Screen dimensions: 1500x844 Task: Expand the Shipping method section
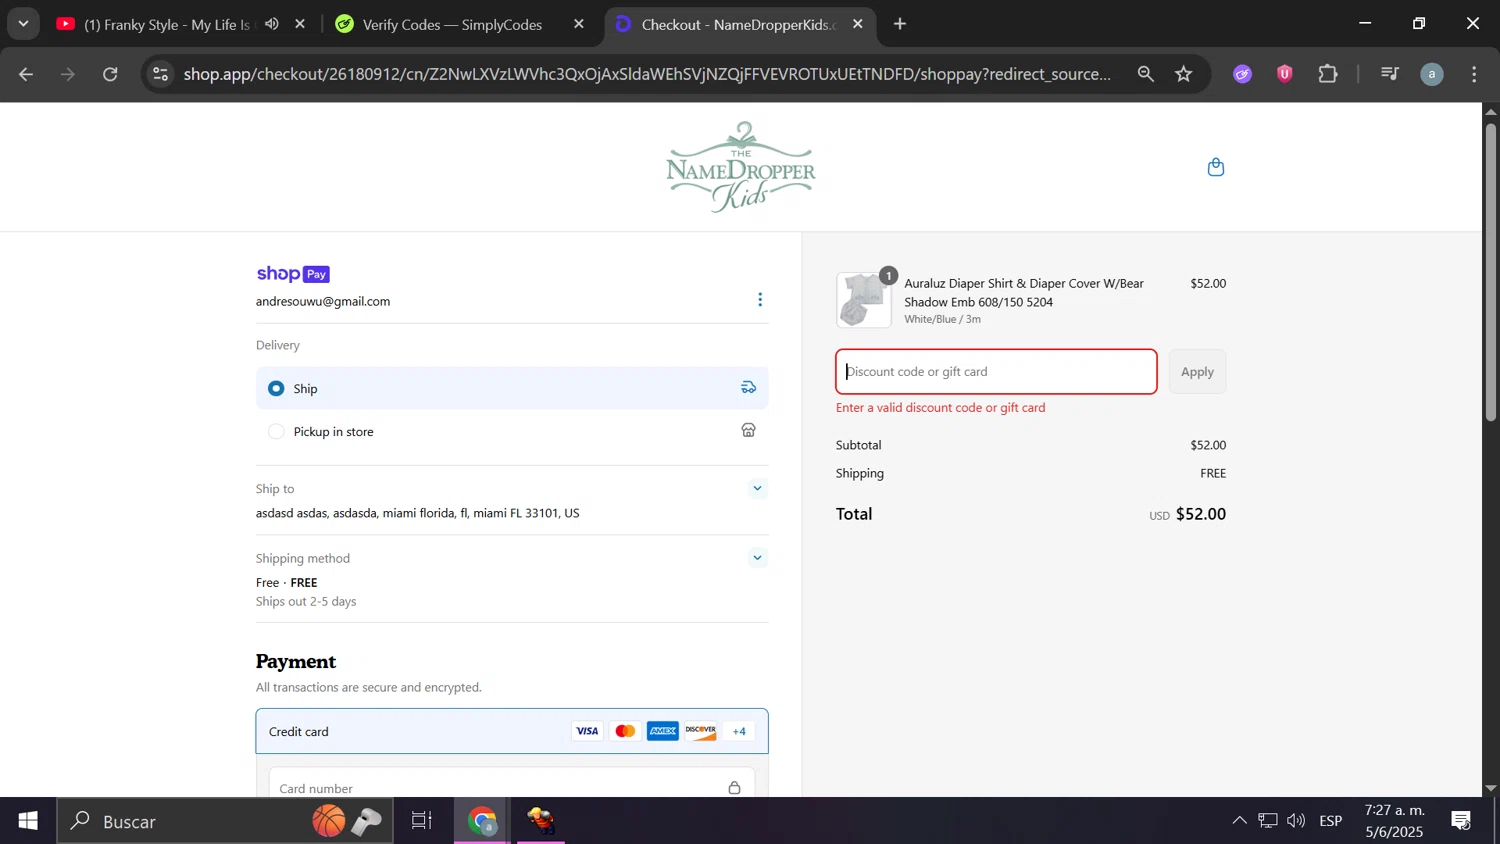pyautogui.click(x=757, y=558)
